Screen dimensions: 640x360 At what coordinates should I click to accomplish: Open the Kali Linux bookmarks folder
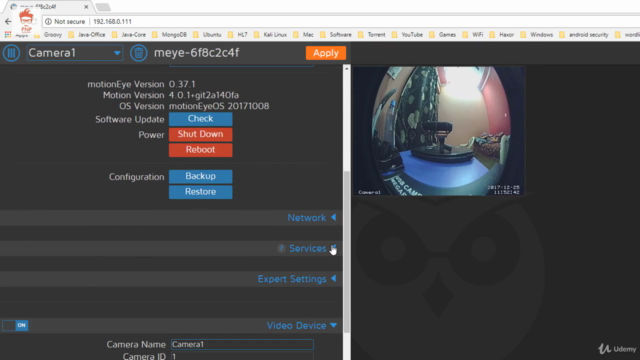pos(270,35)
